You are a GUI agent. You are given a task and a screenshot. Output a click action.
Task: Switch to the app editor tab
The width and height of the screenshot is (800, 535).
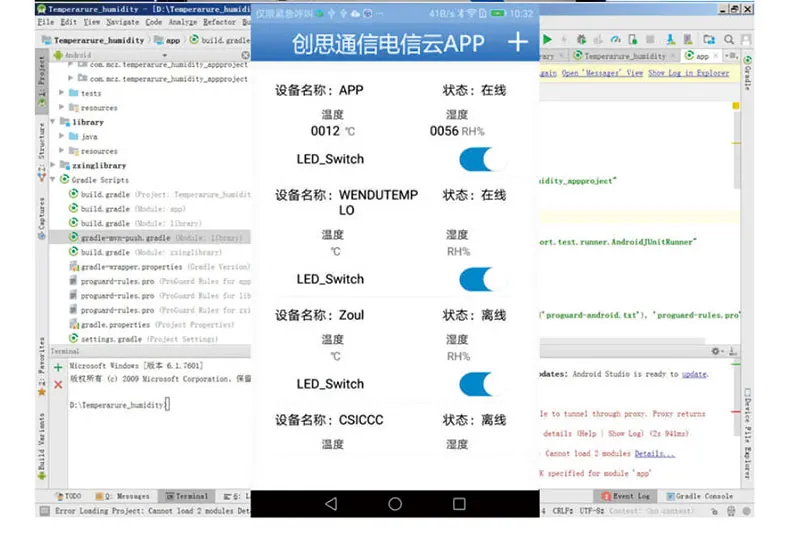coord(702,56)
